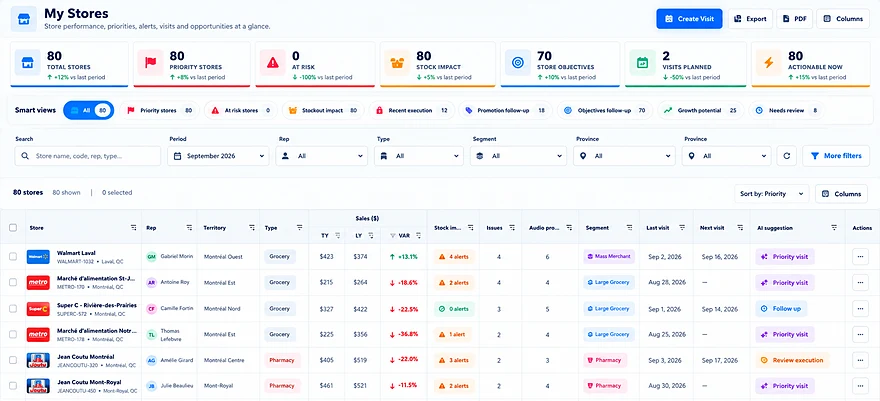Click the Walmart Laval store logo
This screenshot has height=401, width=880.
(39, 257)
